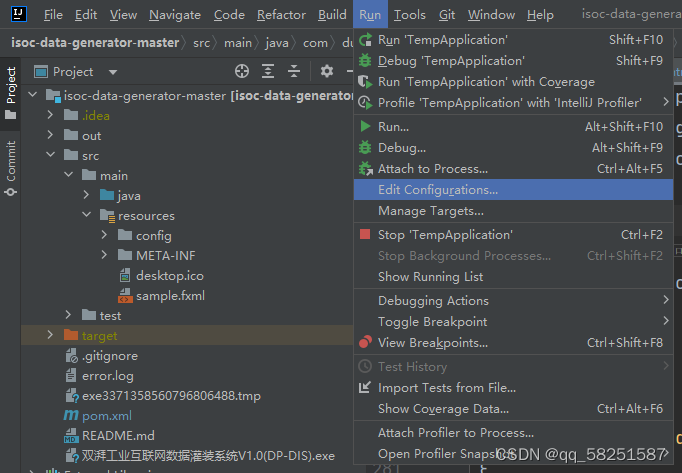Click the Test History clock icon

pos(365,366)
